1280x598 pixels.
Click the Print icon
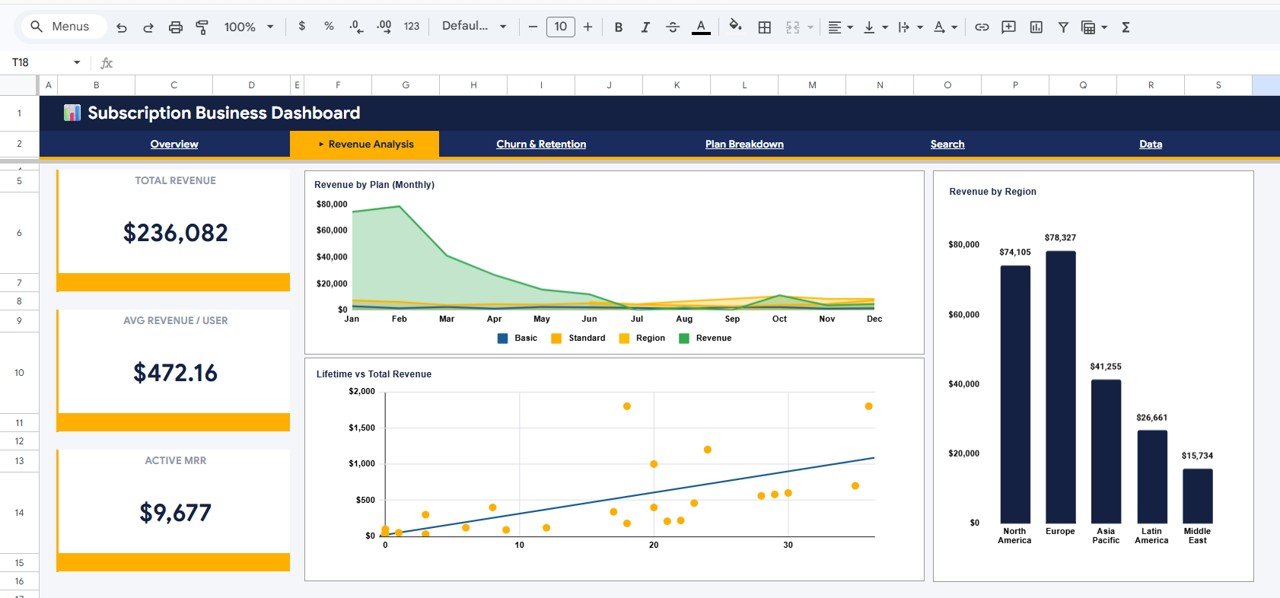click(x=175, y=27)
